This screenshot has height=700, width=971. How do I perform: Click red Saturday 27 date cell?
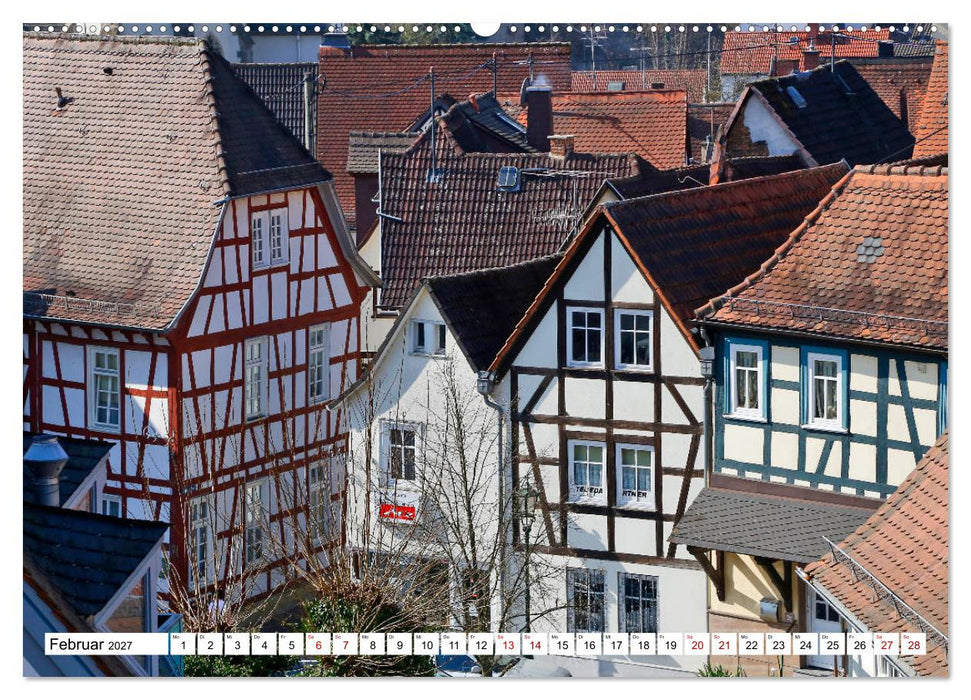(x=887, y=644)
